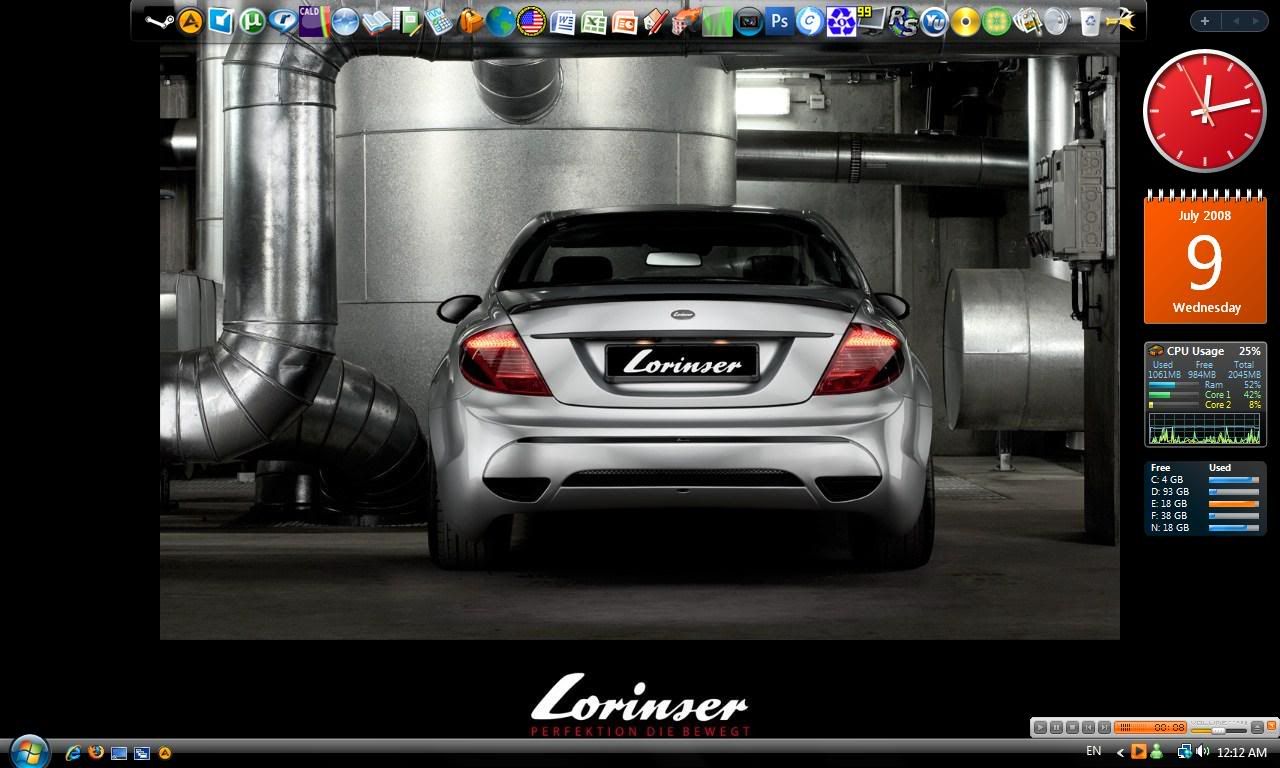1280x768 pixels.
Task: Launch Firefox from Quick Launch
Action: (x=96, y=752)
